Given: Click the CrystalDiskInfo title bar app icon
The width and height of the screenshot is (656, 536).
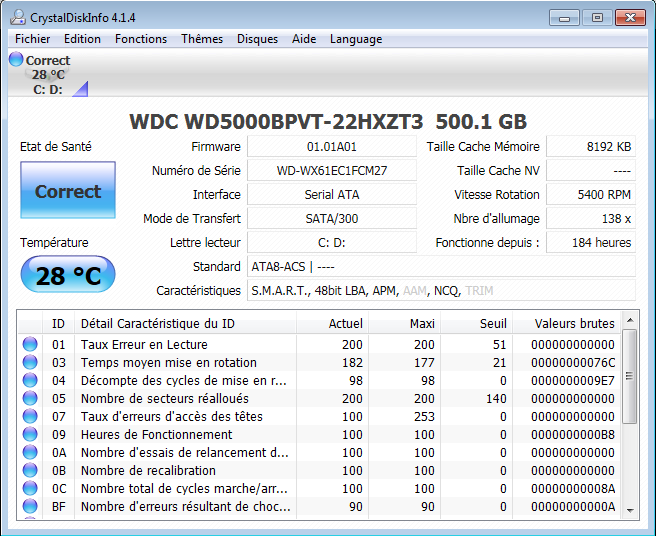Looking at the screenshot, I should click(x=18, y=18).
